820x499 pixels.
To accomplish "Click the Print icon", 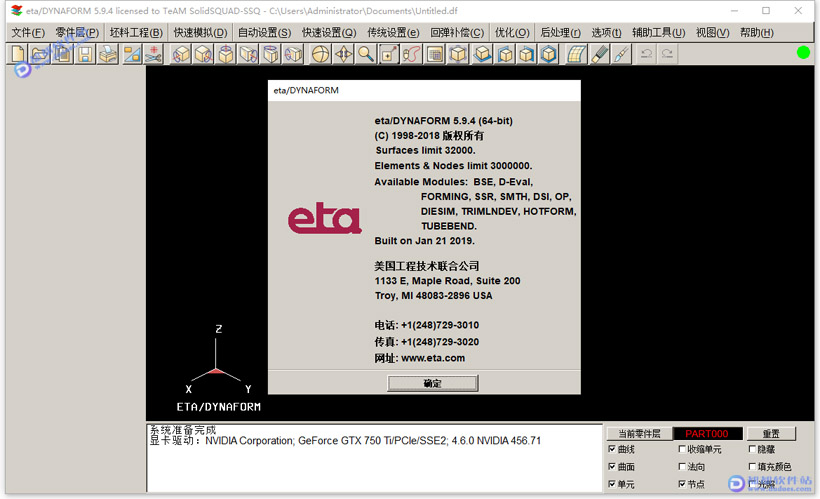I will (108, 54).
